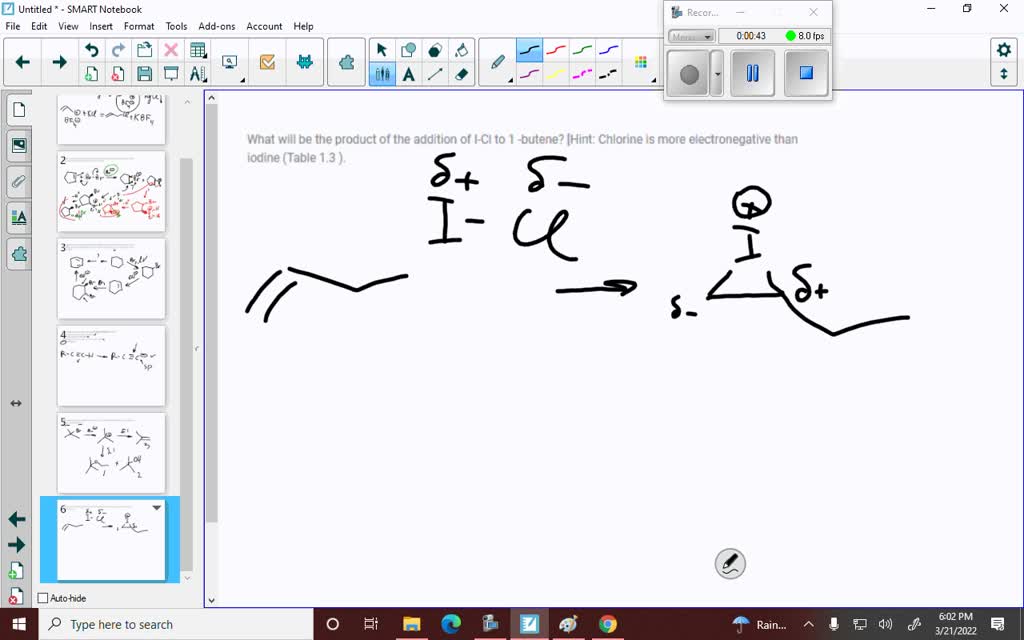Viewport: 1024px width, 640px height.
Task: Select the red pen color swatch
Action: click(x=556, y=50)
